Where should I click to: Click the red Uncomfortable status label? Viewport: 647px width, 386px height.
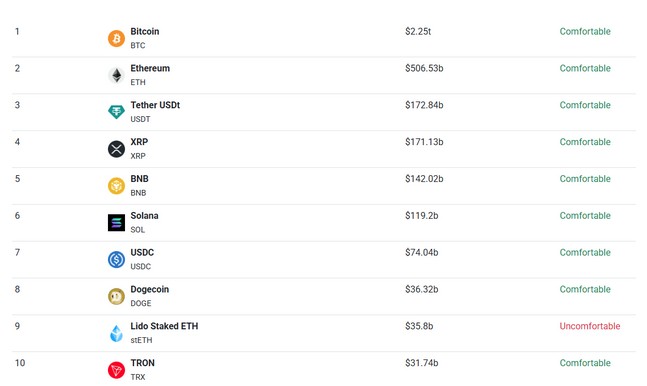590,326
